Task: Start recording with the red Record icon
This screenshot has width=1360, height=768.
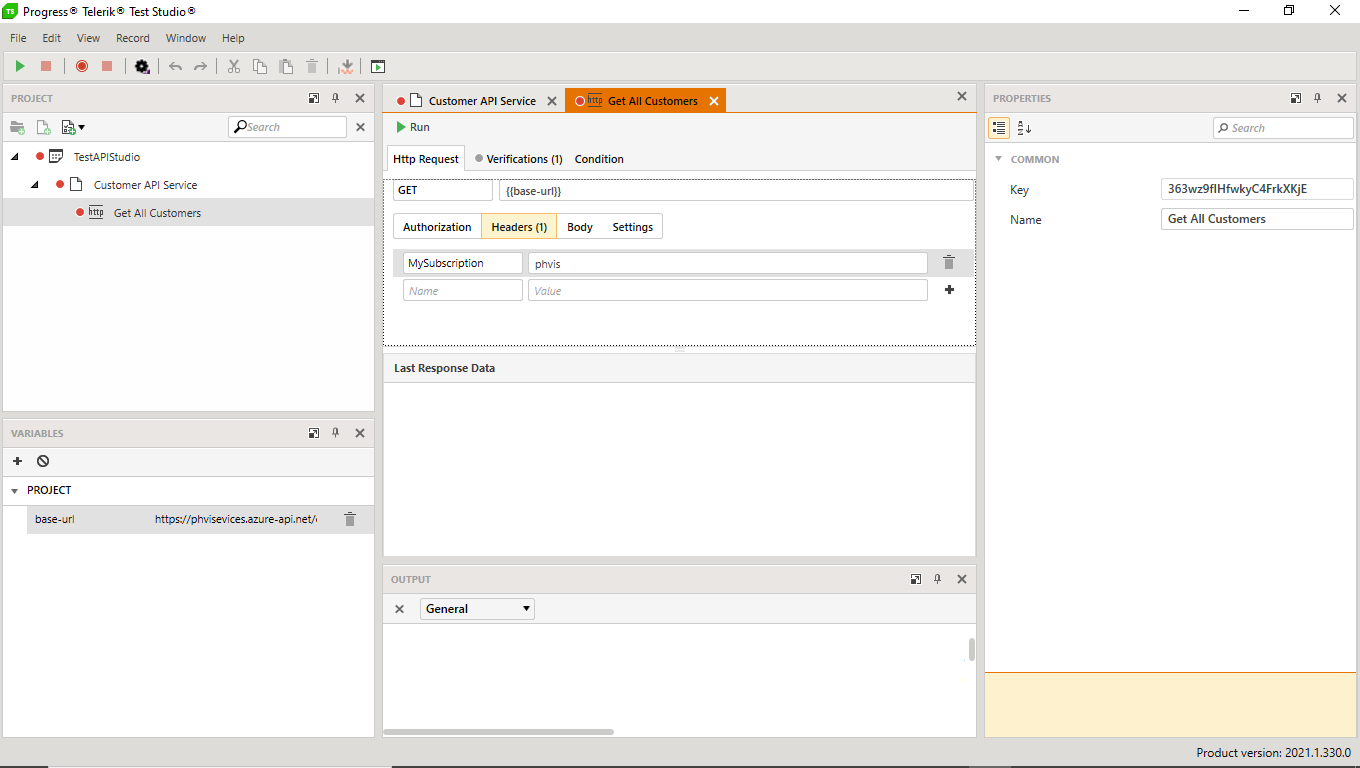Action: click(82, 66)
